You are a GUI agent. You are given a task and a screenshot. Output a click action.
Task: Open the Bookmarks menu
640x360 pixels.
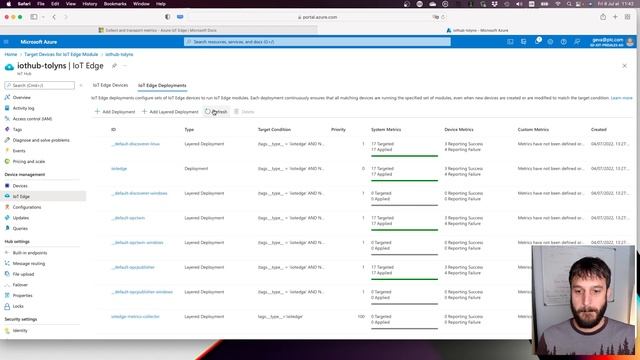(115, 4)
